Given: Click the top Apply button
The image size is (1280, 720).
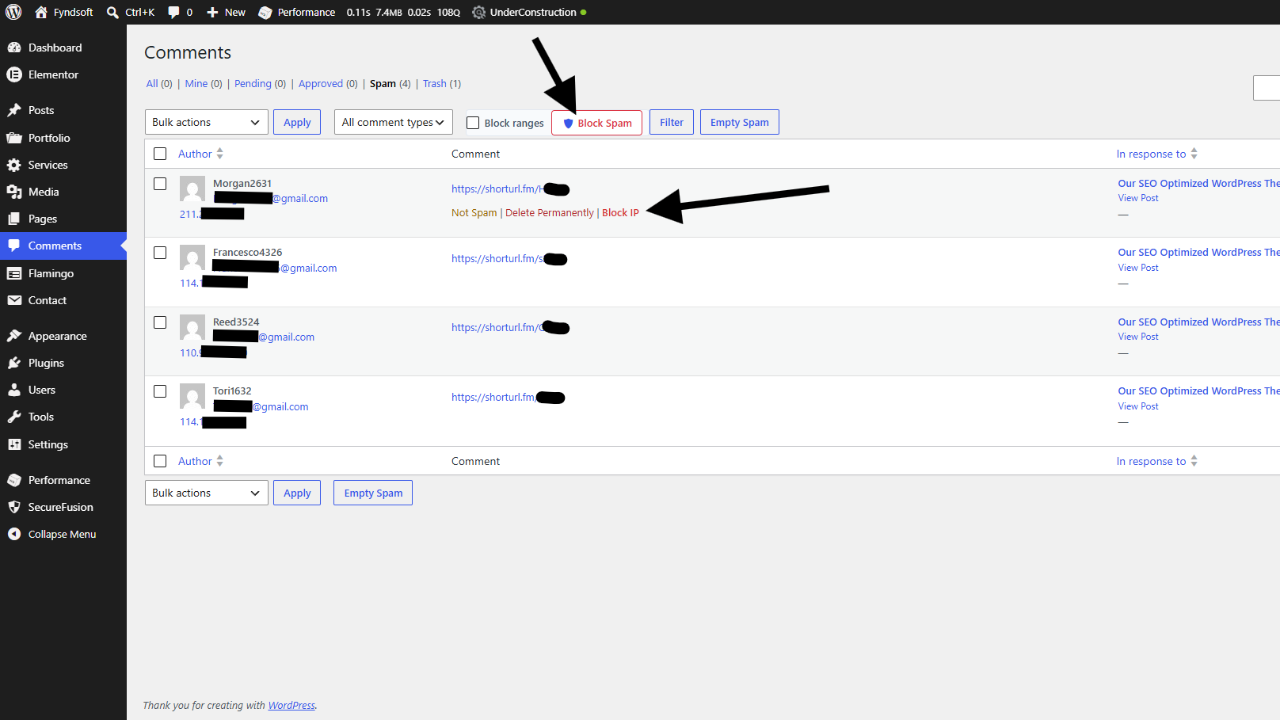Looking at the screenshot, I should tap(297, 122).
